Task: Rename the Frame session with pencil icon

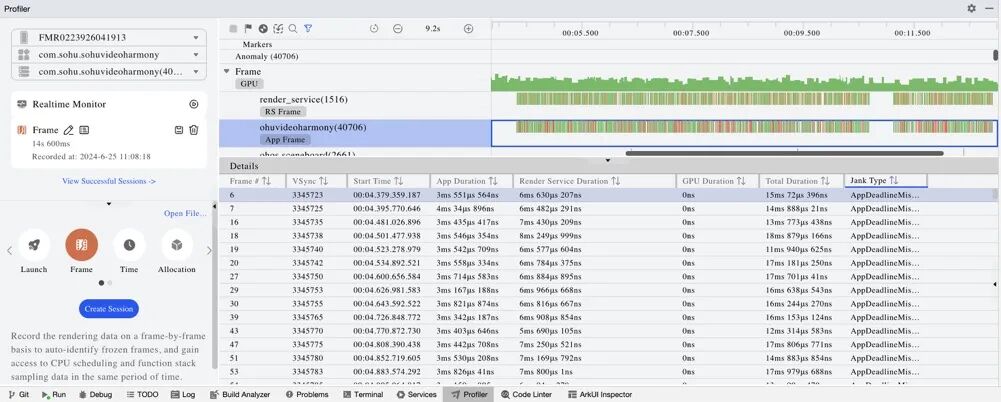Action: pos(69,130)
